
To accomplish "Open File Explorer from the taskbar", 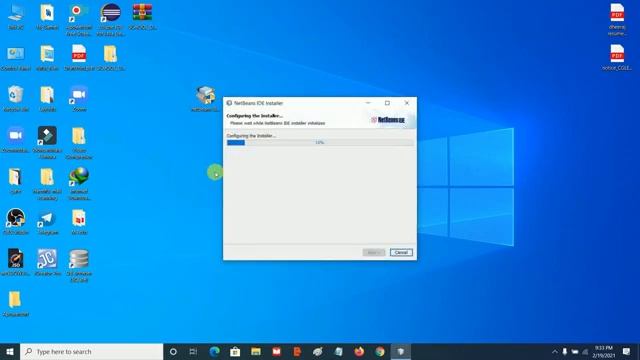I will pyautogui.click(x=256, y=351).
